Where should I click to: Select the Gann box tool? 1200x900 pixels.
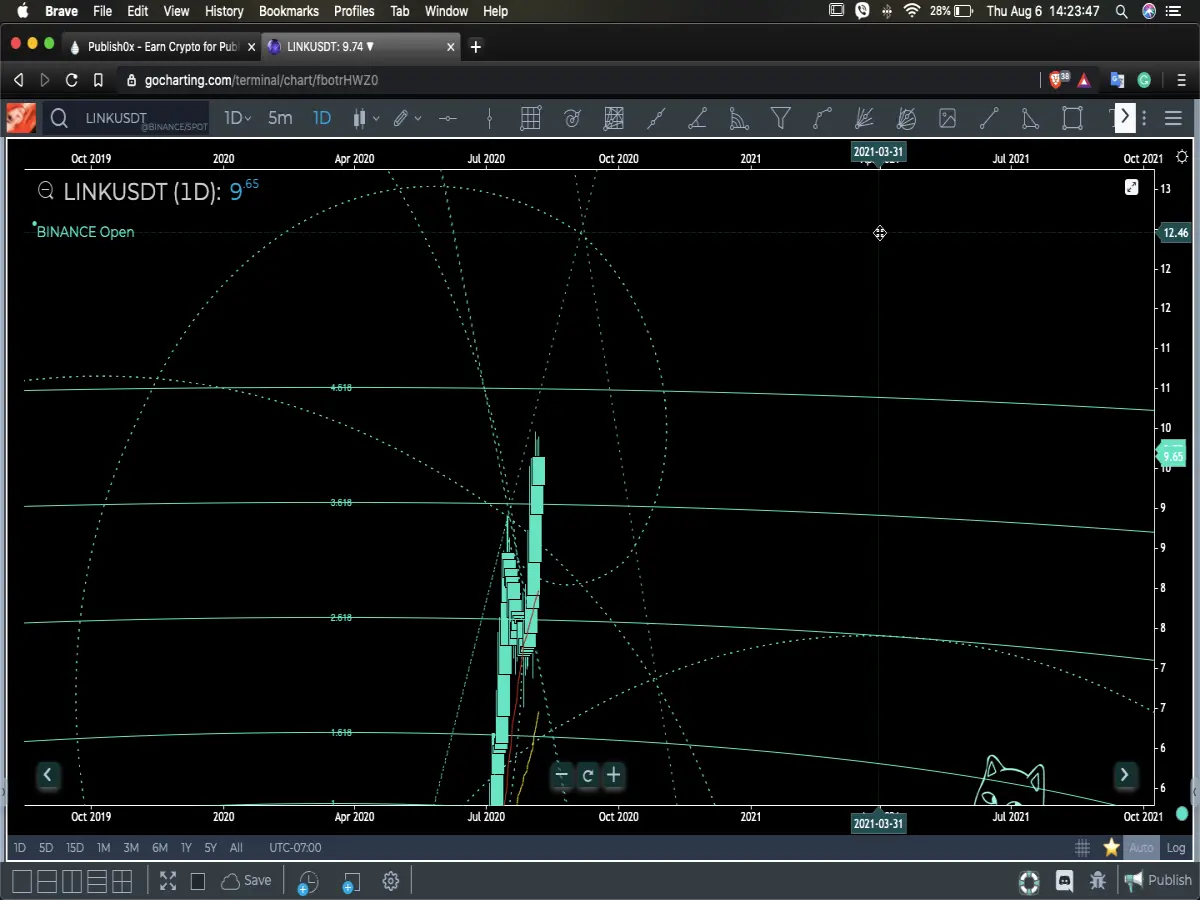[613, 118]
